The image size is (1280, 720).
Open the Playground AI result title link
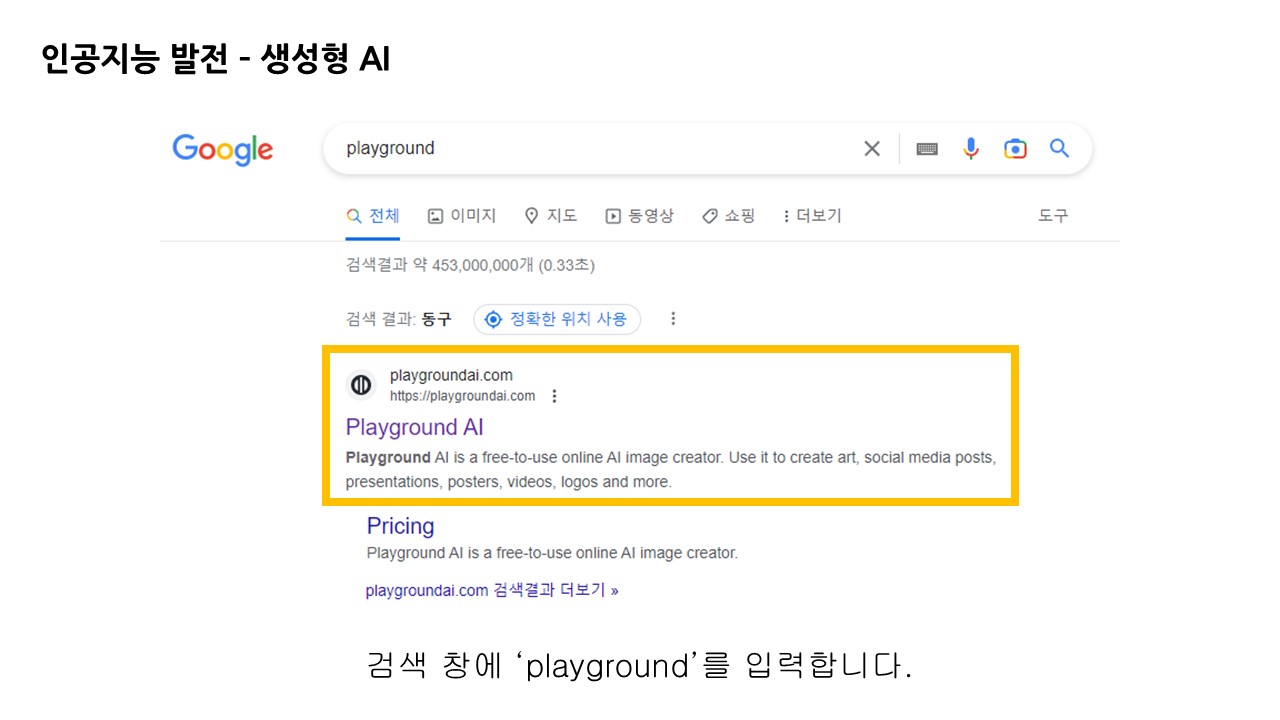(414, 428)
